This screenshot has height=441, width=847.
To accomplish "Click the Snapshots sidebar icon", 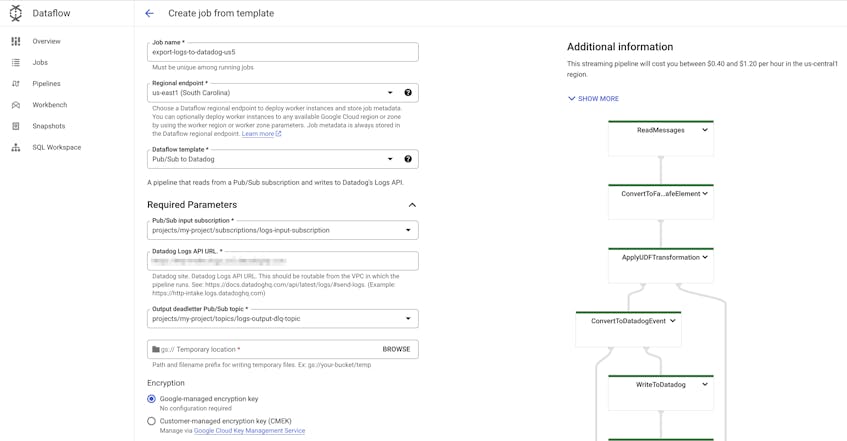I will (16, 126).
